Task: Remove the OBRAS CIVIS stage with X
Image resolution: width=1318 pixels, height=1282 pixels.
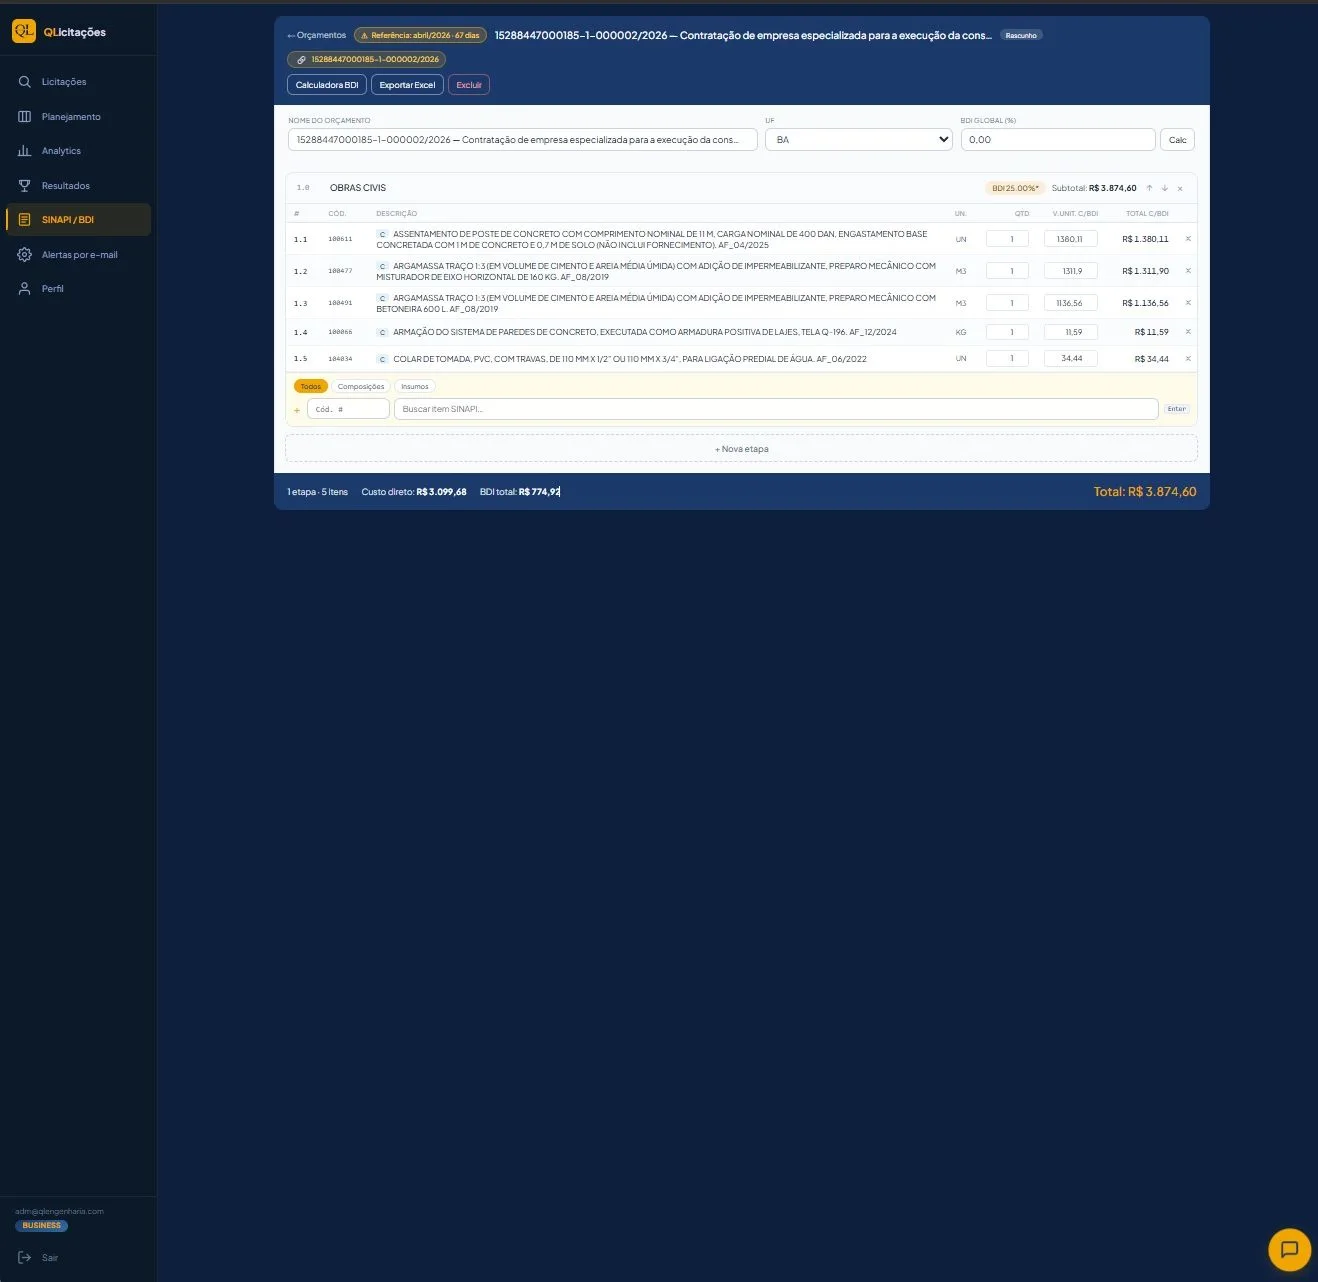Action: pos(1180,188)
